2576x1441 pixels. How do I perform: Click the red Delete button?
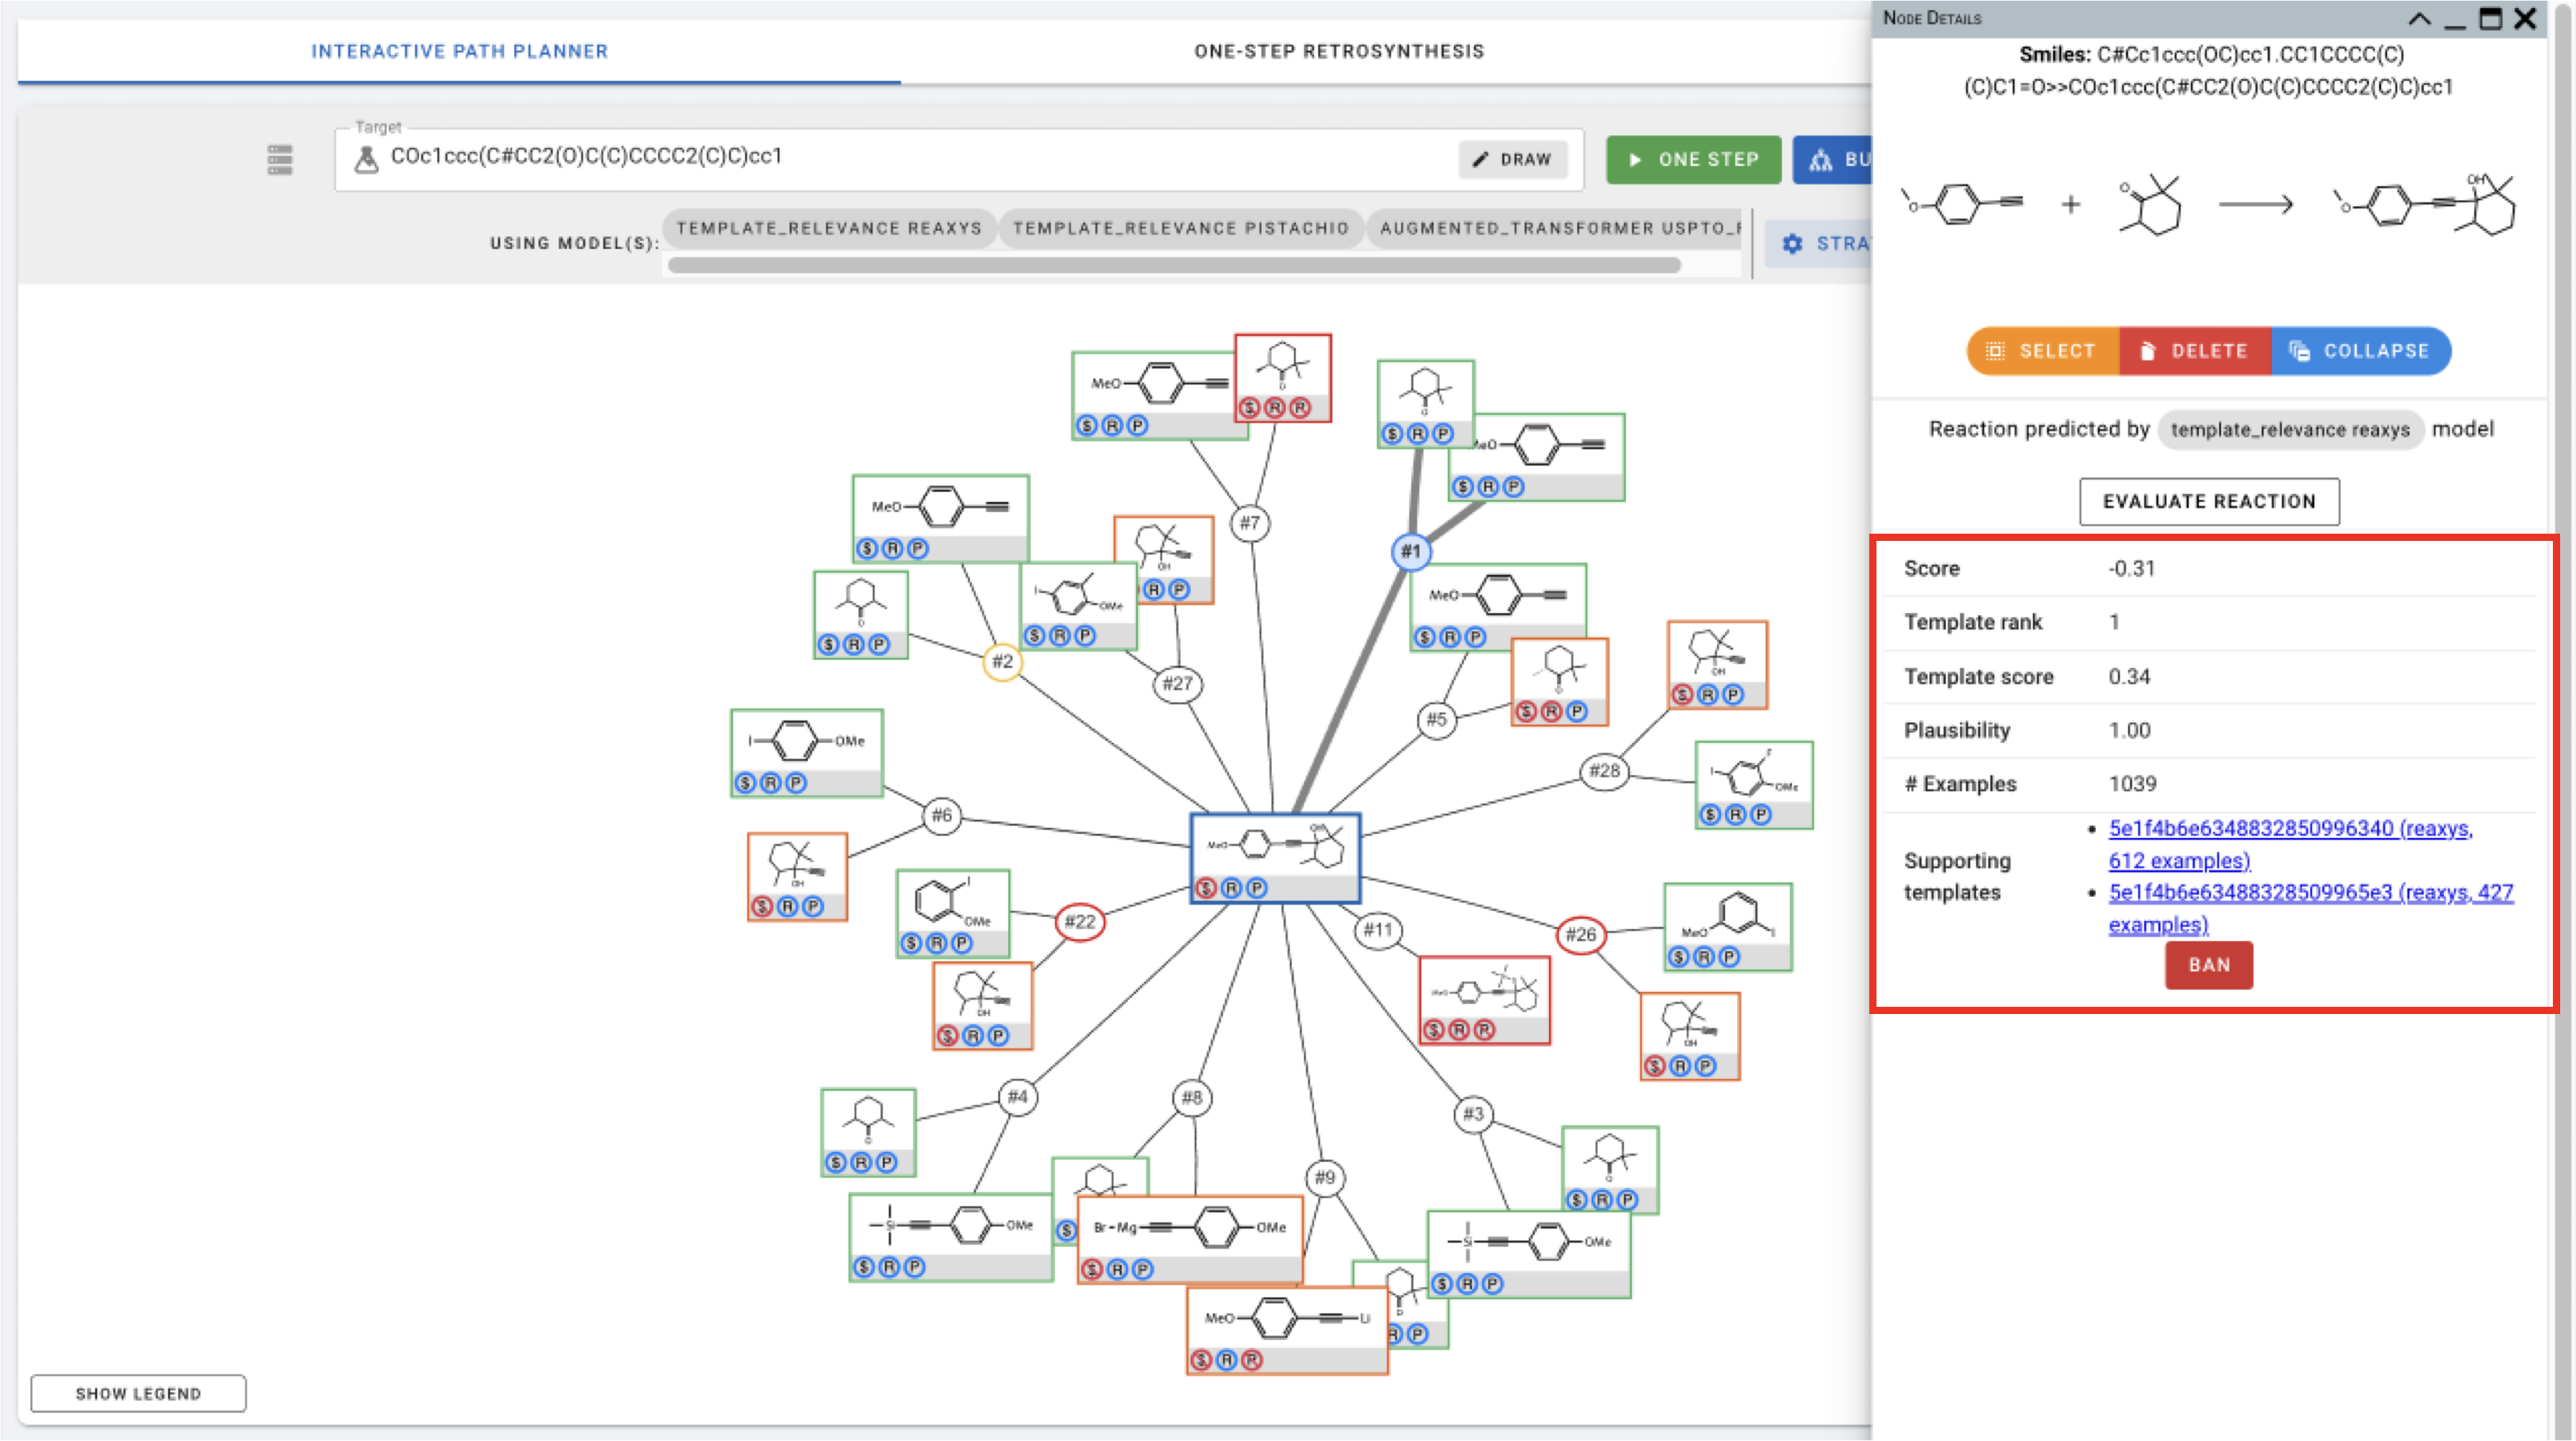click(x=2195, y=351)
